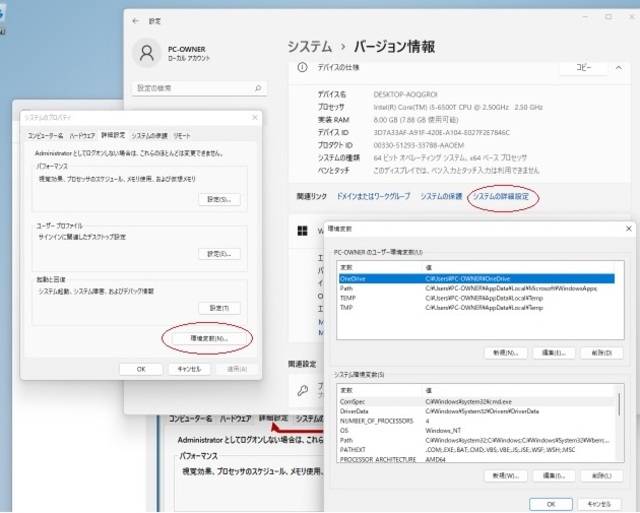
Task: Select OneDrive user variable row
Action: pyautogui.click(x=476, y=279)
